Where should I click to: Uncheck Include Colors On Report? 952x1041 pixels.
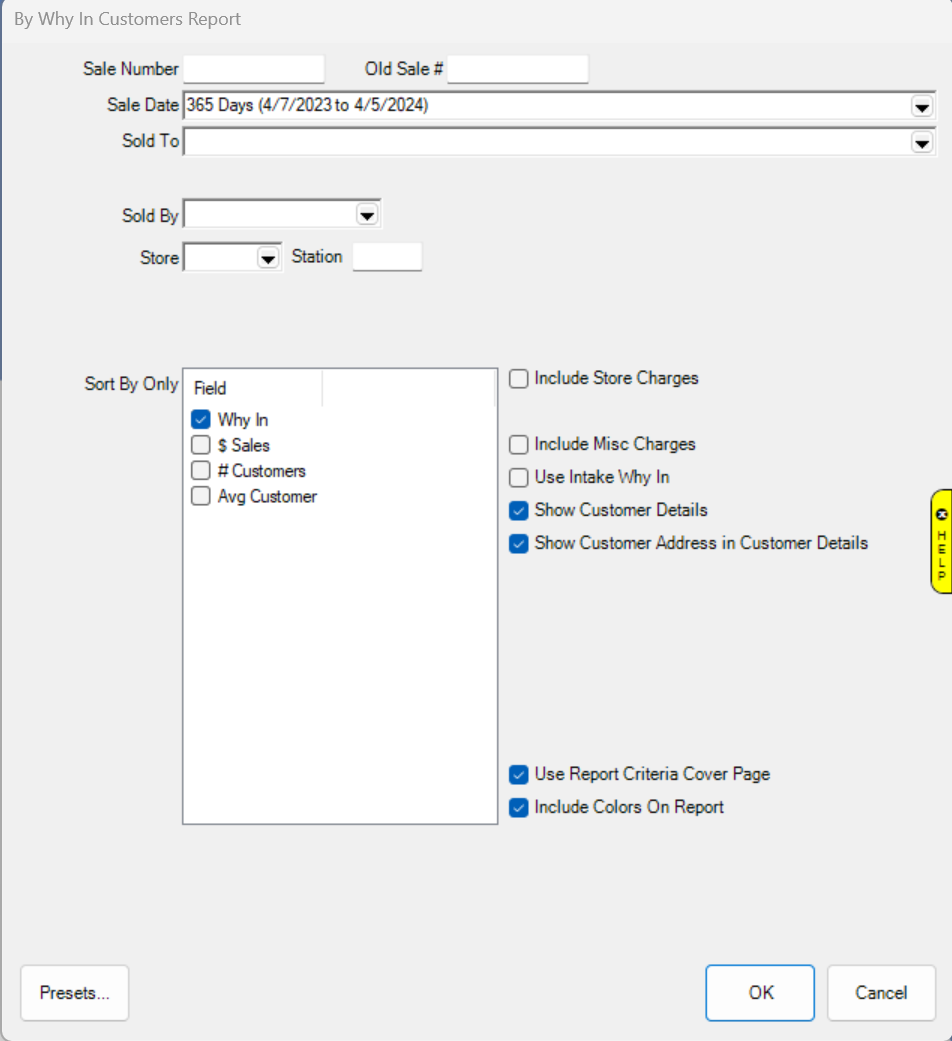click(x=519, y=808)
